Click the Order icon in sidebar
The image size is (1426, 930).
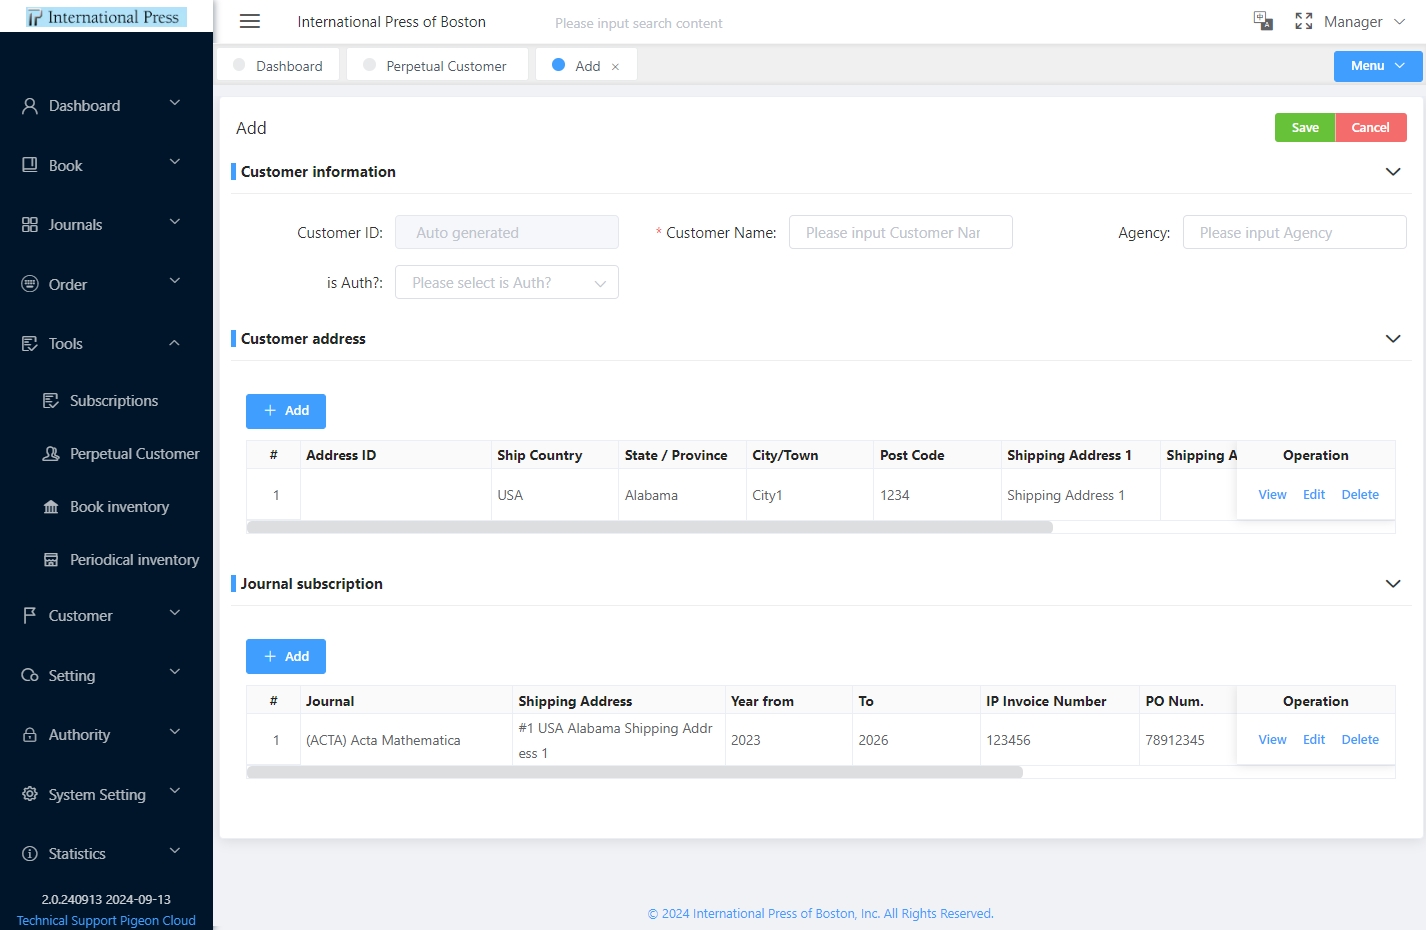click(x=30, y=284)
